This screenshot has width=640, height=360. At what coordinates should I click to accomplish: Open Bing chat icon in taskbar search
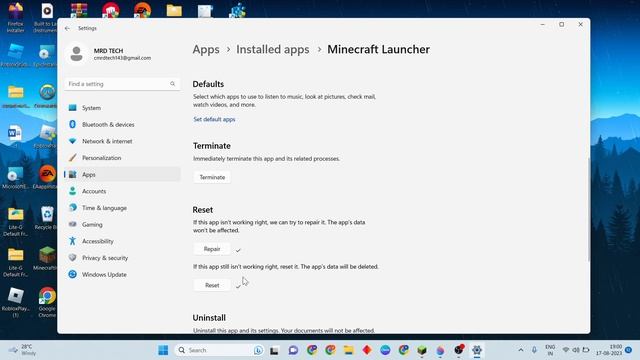pyautogui.click(x=258, y=350)
